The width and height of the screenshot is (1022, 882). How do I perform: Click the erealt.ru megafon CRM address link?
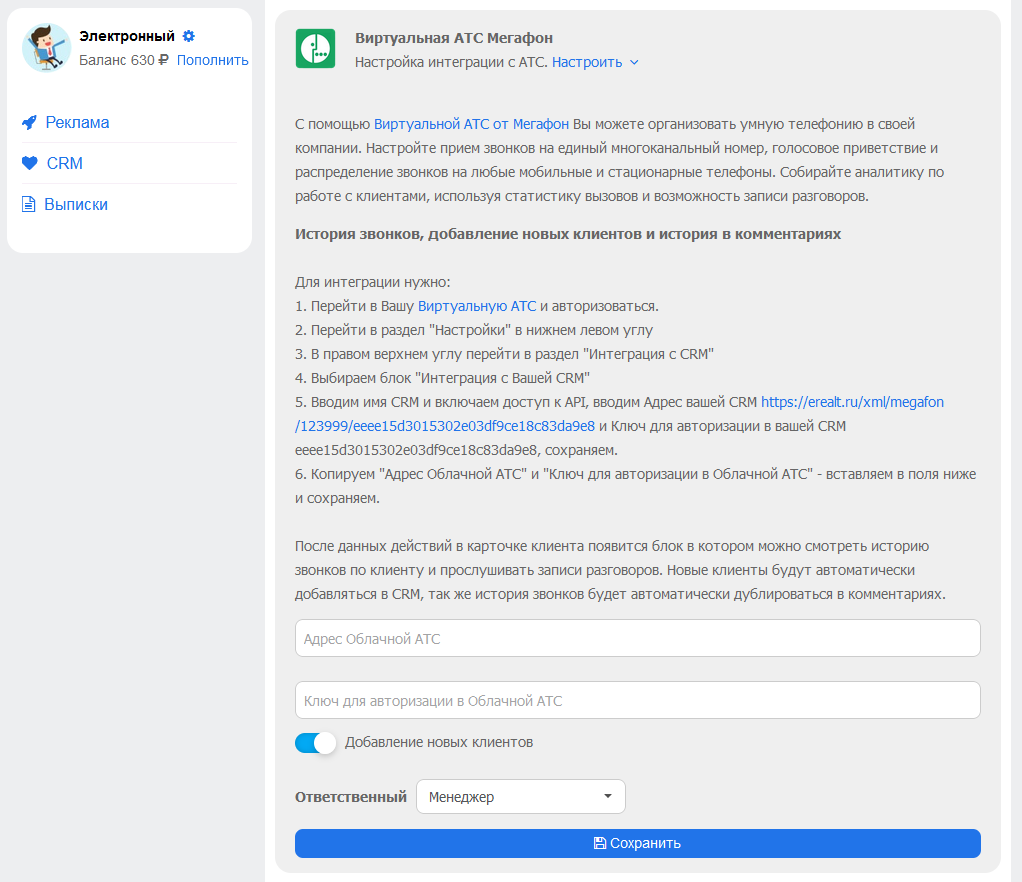click(619, 414)
